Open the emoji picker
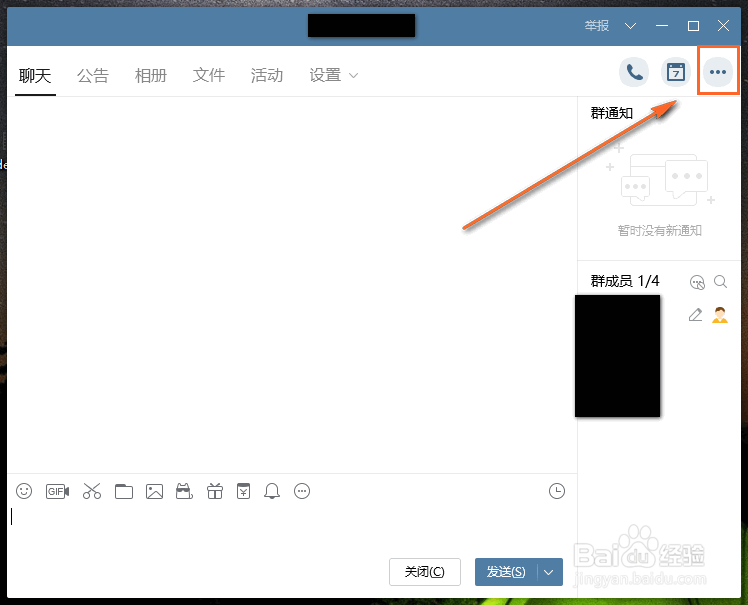Viewport: 748px width, 605px height. [x=24, y=491]
